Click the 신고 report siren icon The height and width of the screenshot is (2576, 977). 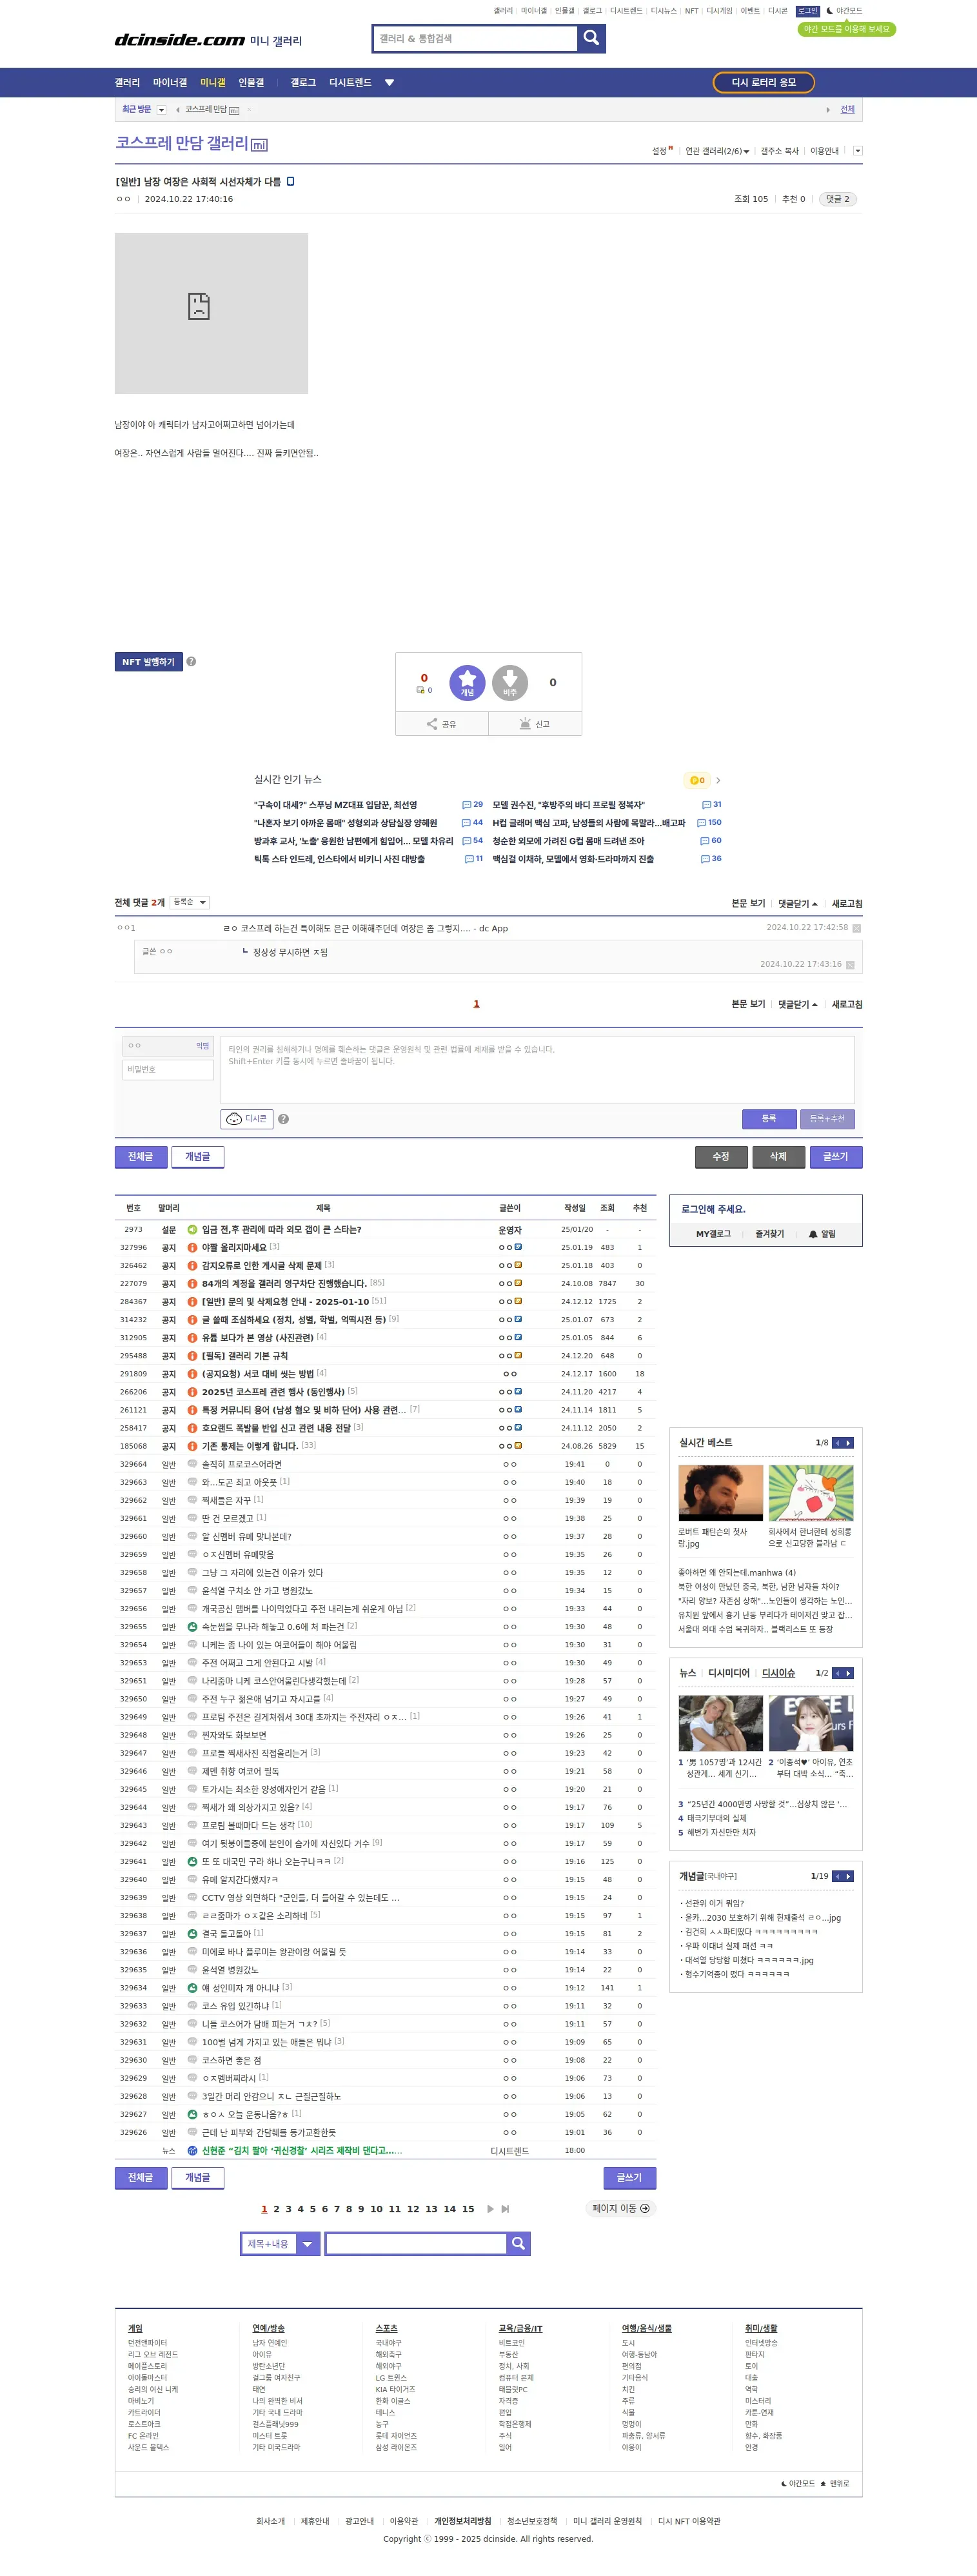coord(535,724)
